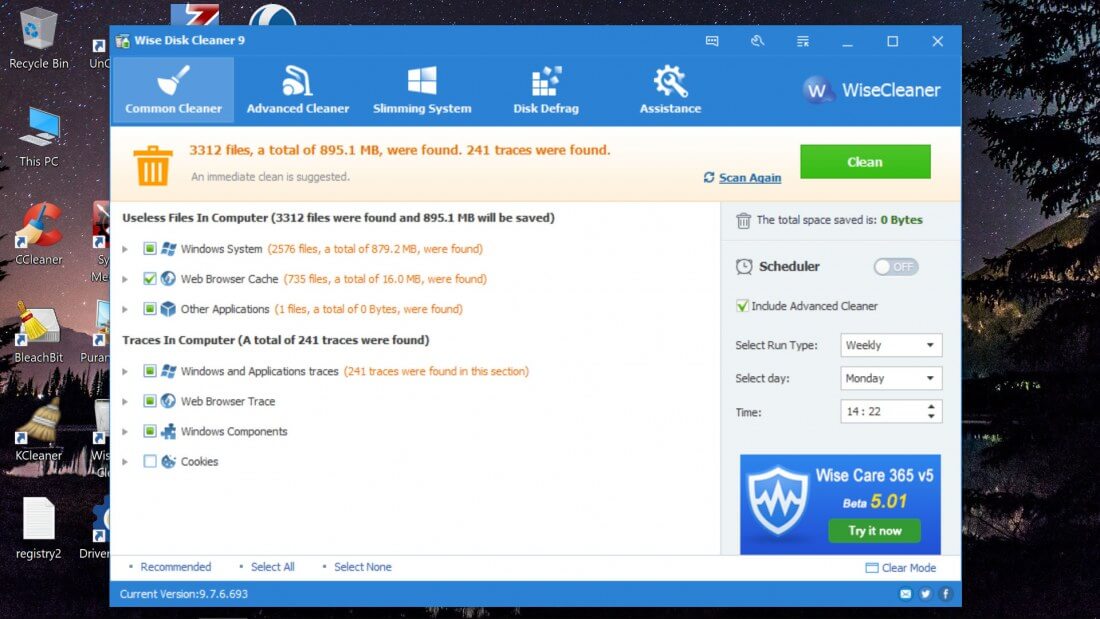Open the feedback icon in title bar
1100x619 pixels.
[712, 41]
